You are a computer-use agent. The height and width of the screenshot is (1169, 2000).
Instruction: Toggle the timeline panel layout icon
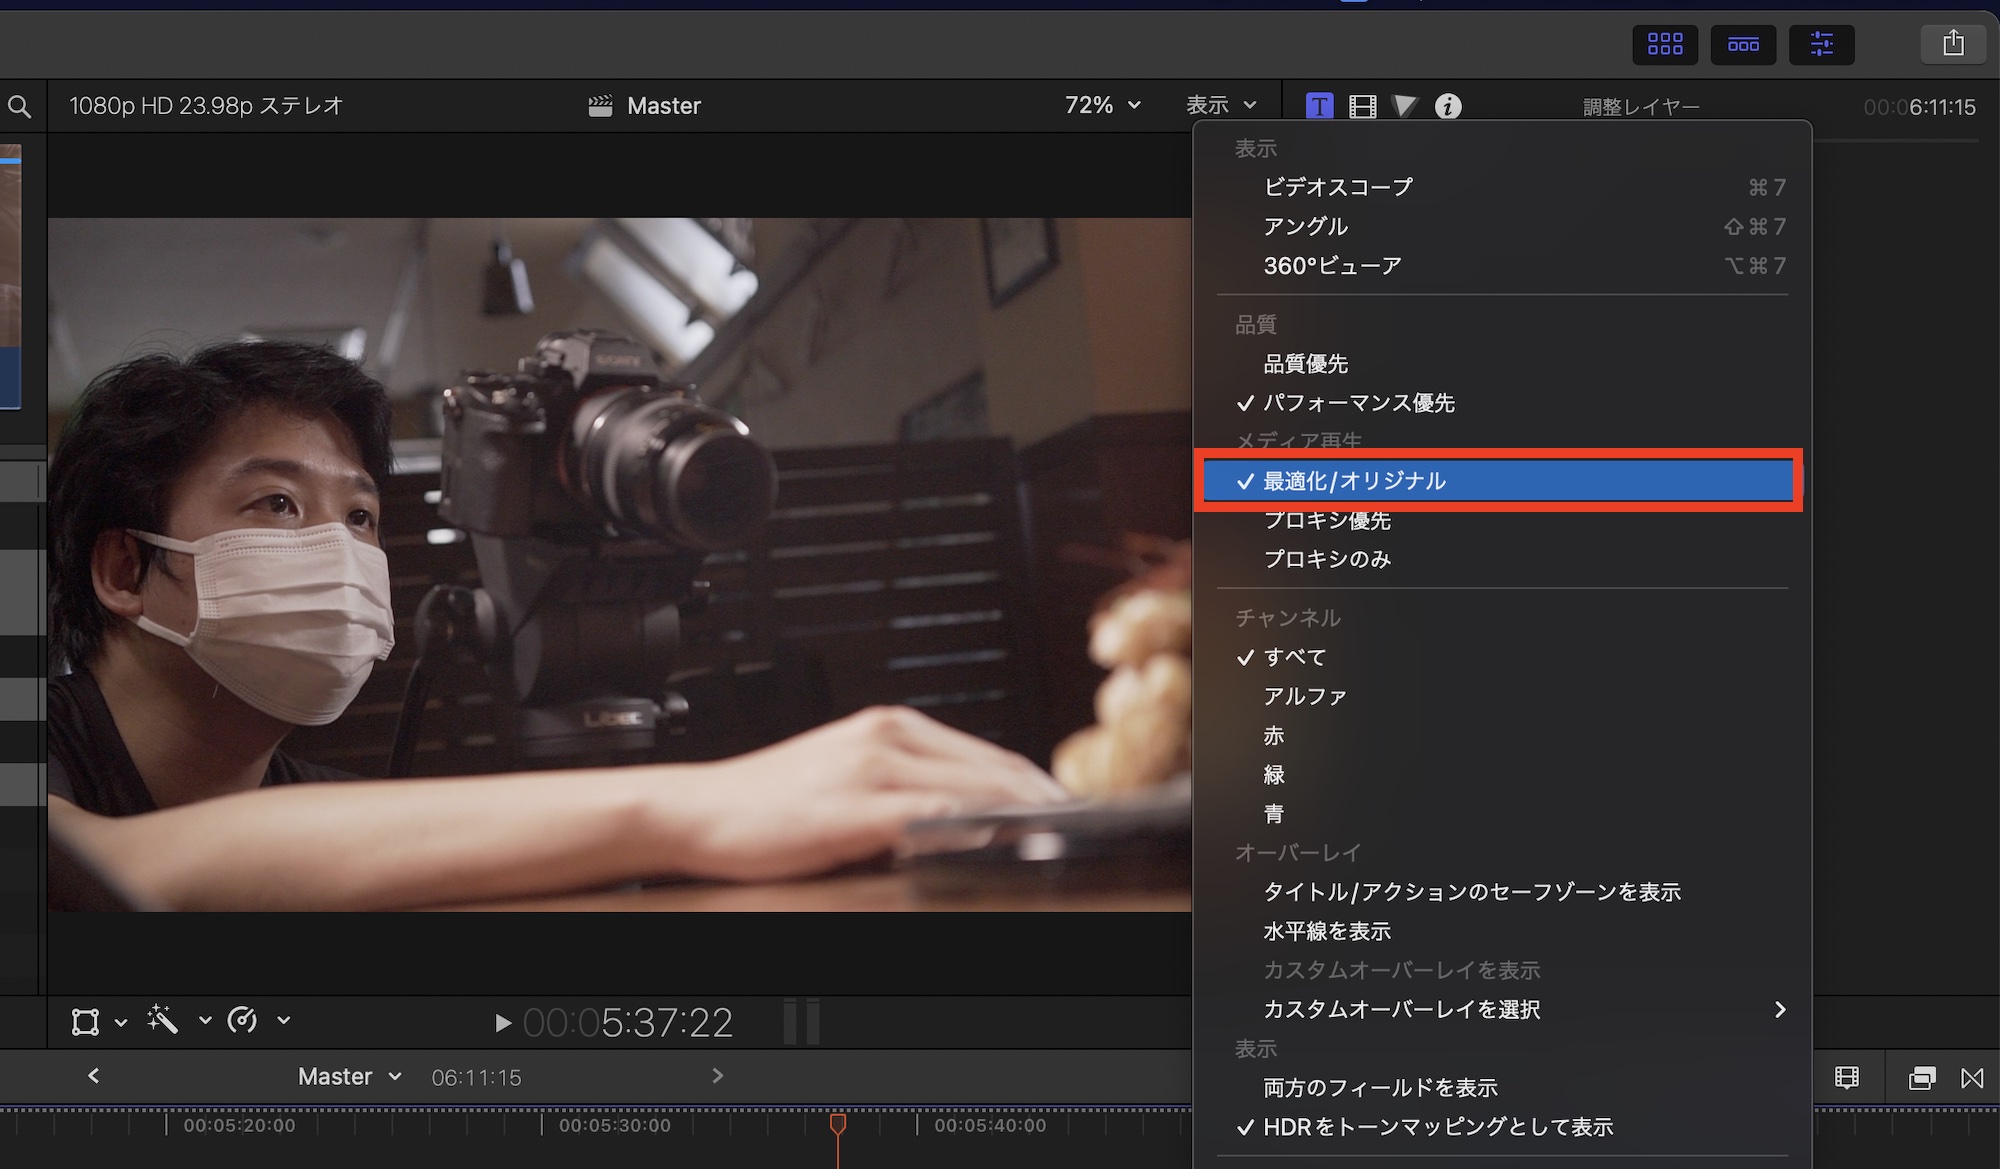click(1743, 44)
